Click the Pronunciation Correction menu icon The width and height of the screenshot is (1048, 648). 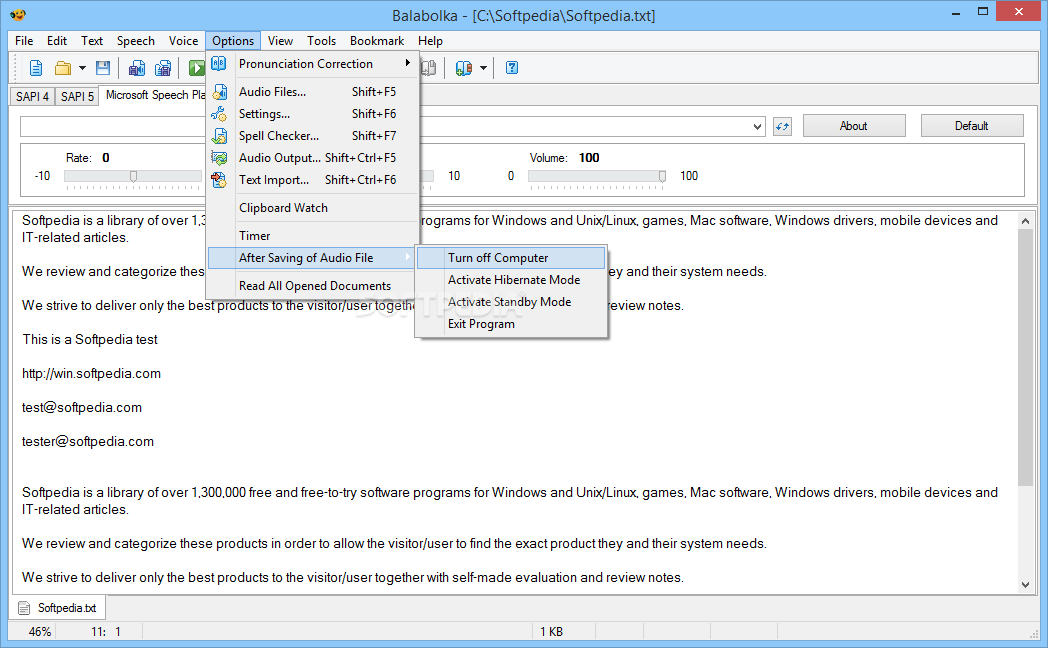(219, 63)
